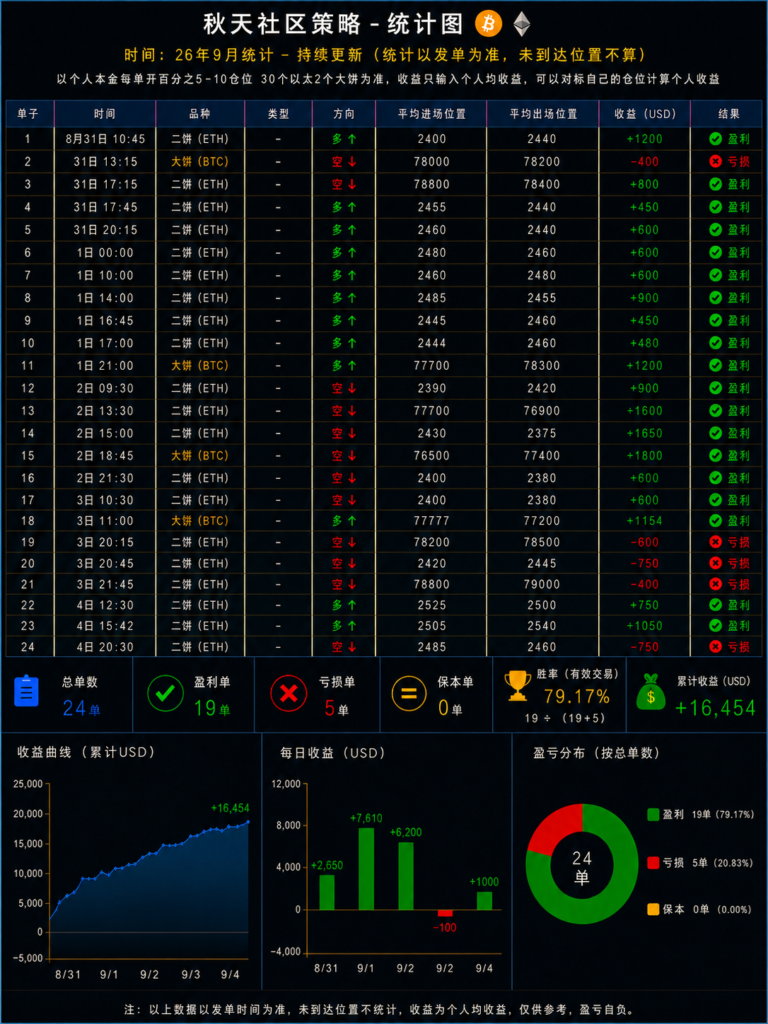This screenshot has width=768, height=1024.
Task: Click the Ethereum diamond logo in title
Action: [521, 24]
